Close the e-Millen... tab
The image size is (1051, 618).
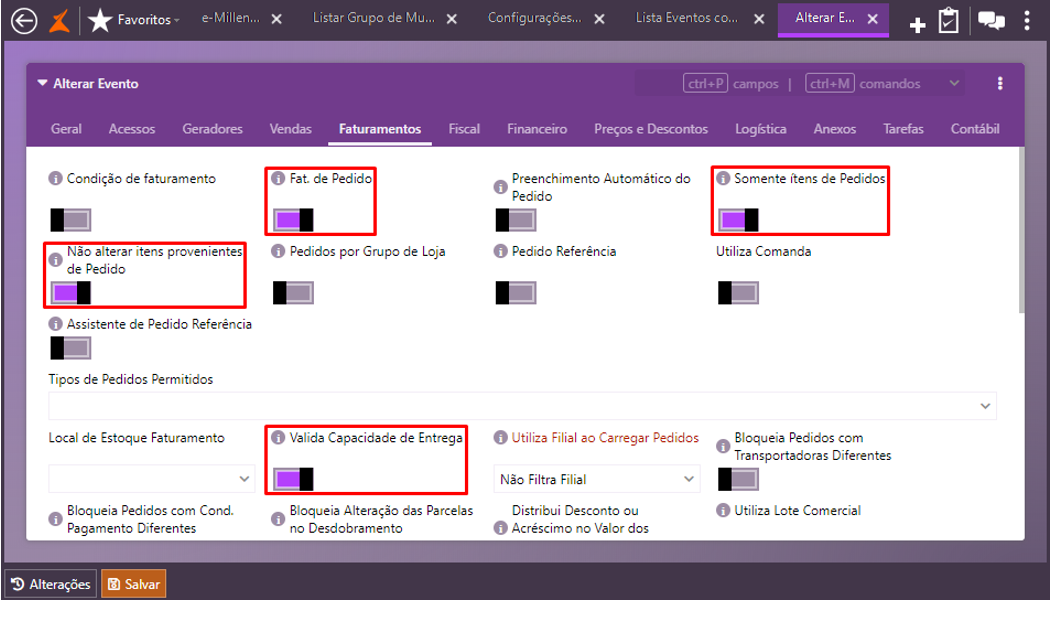click(276, 19)
